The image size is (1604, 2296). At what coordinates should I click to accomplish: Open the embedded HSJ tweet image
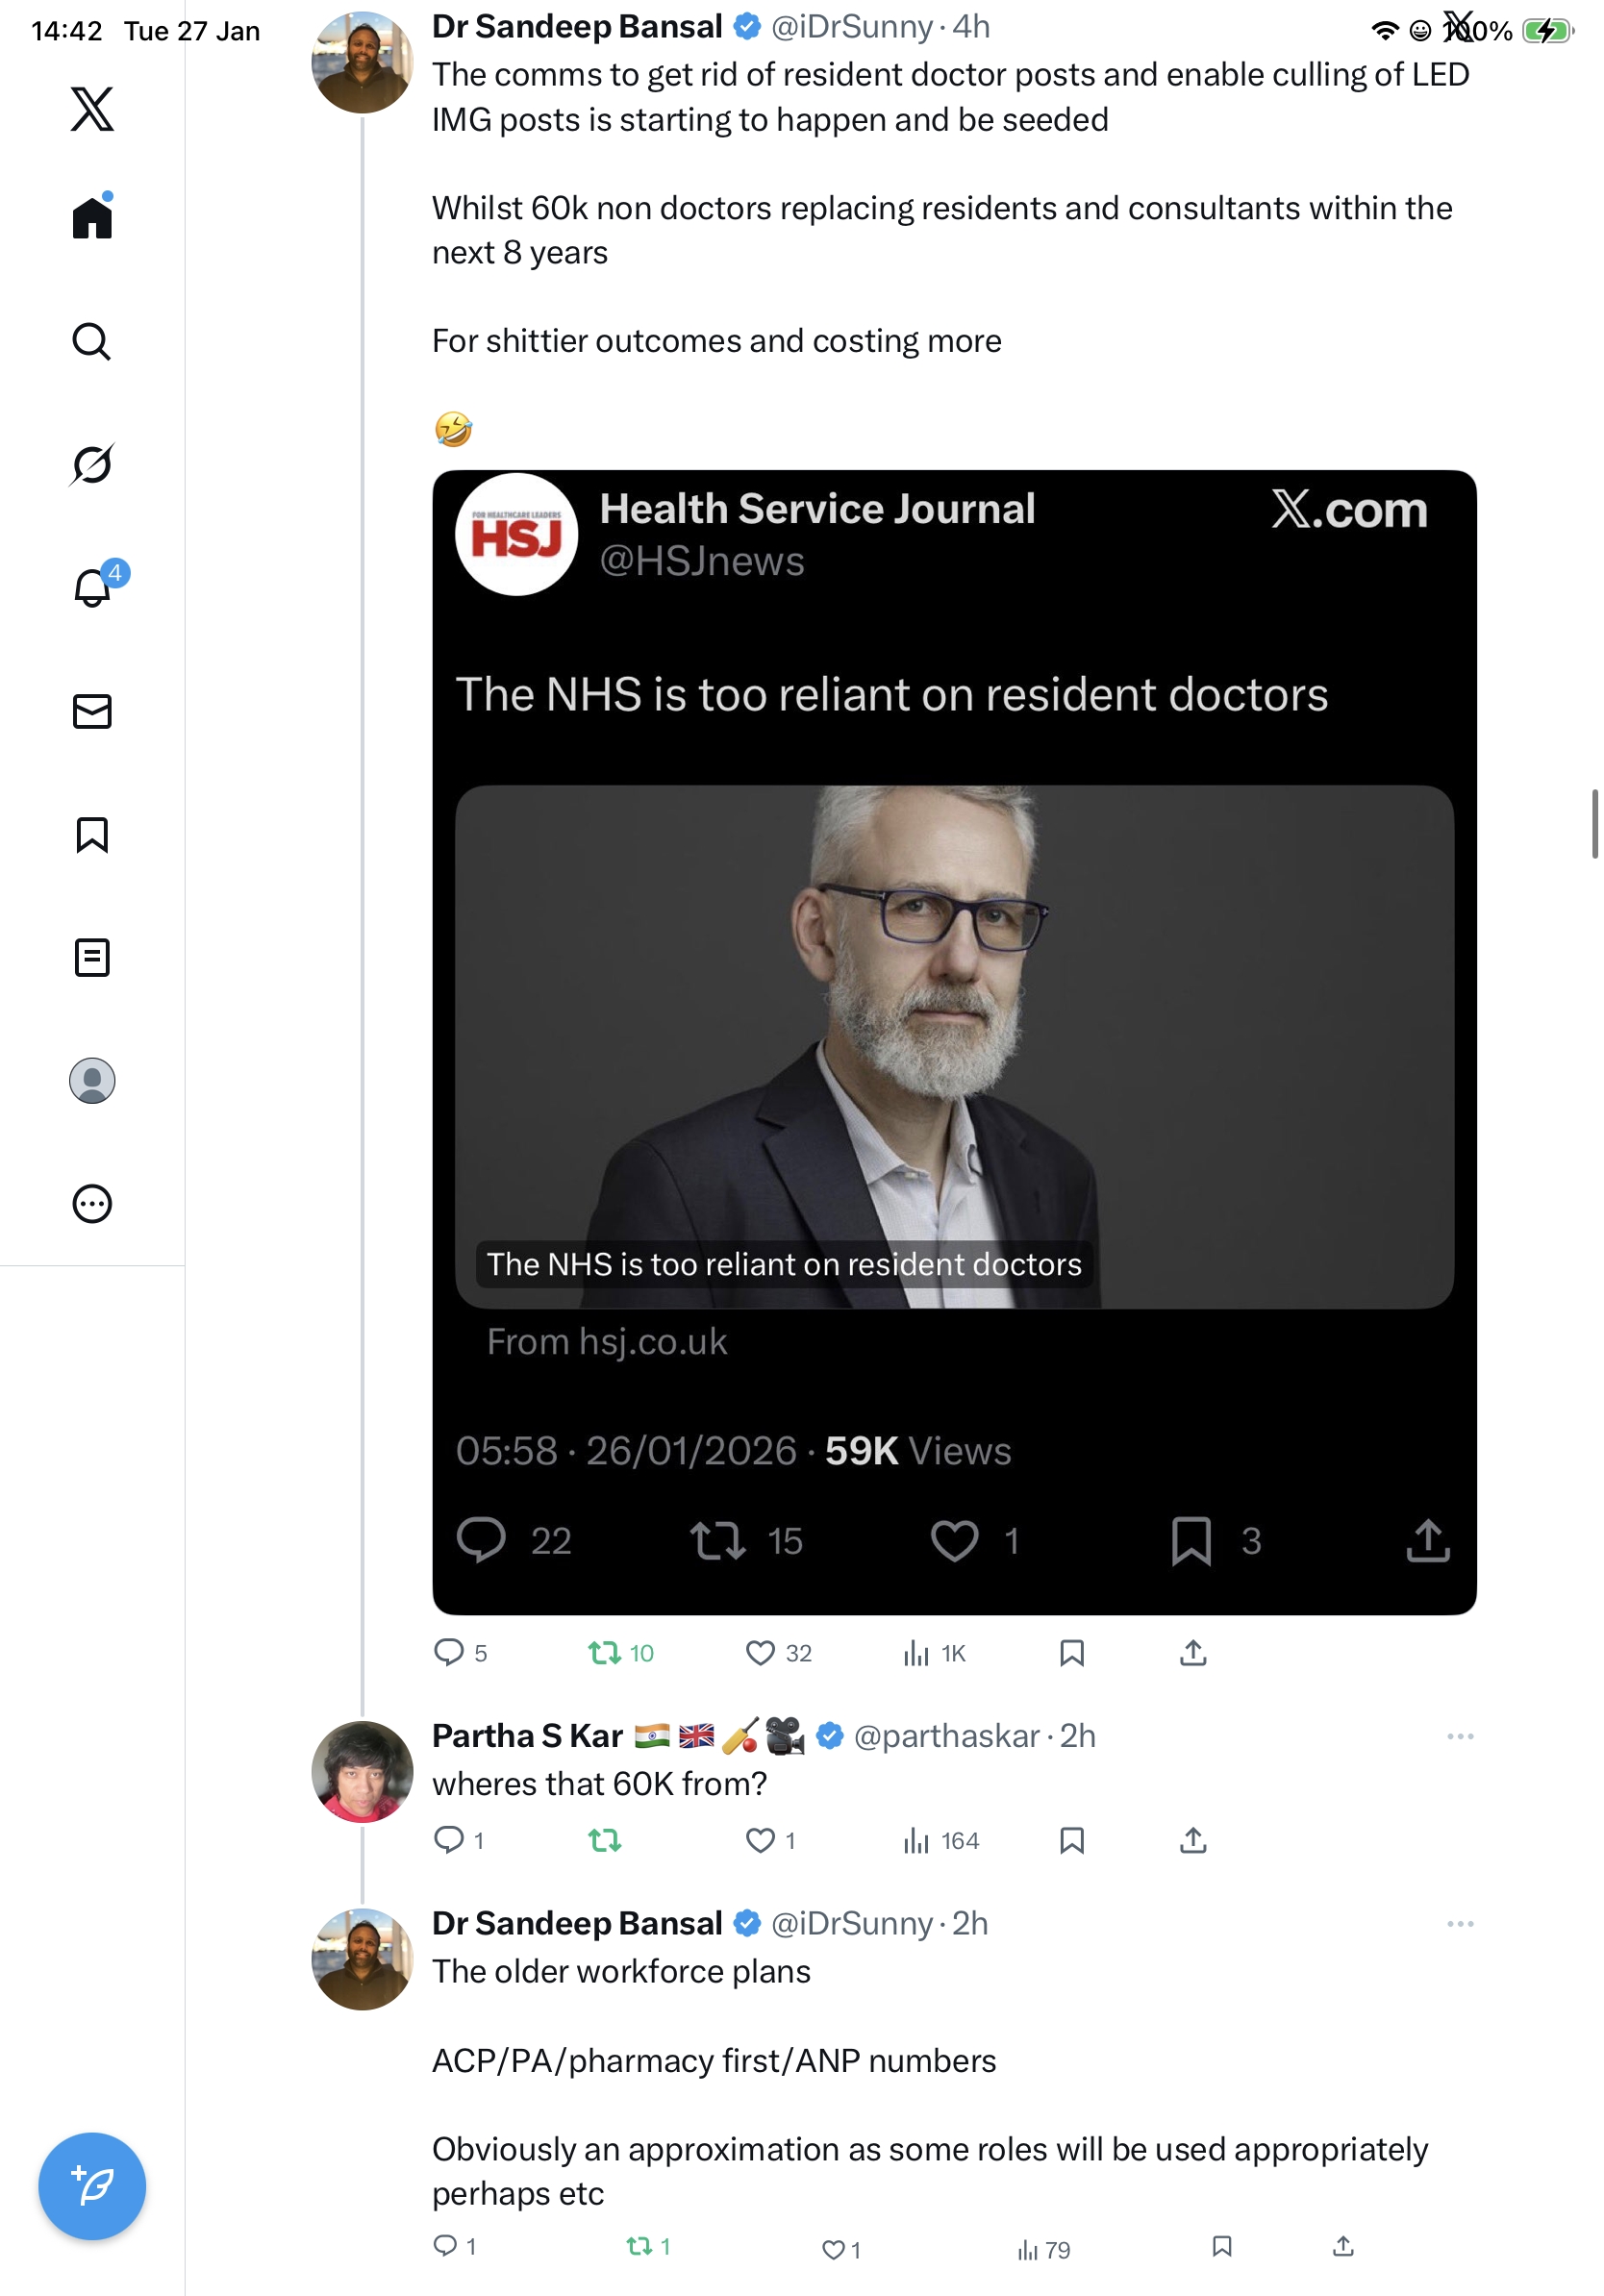954,1046
